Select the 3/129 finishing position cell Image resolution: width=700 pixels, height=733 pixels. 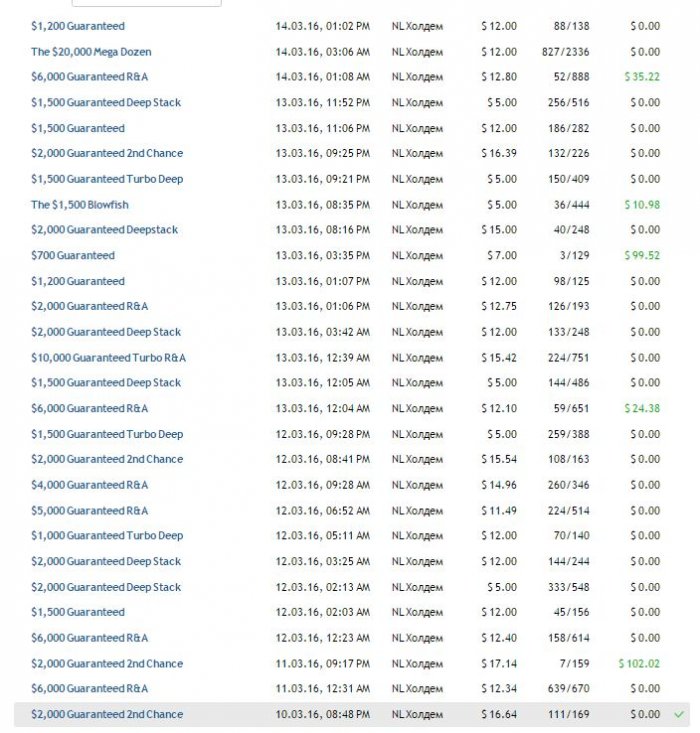(x=572, y=255)
